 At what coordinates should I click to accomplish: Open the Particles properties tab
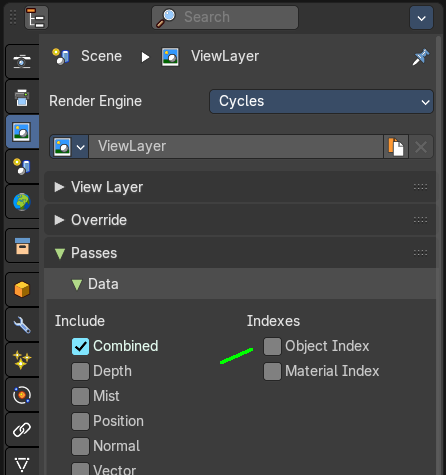point(22,360)
